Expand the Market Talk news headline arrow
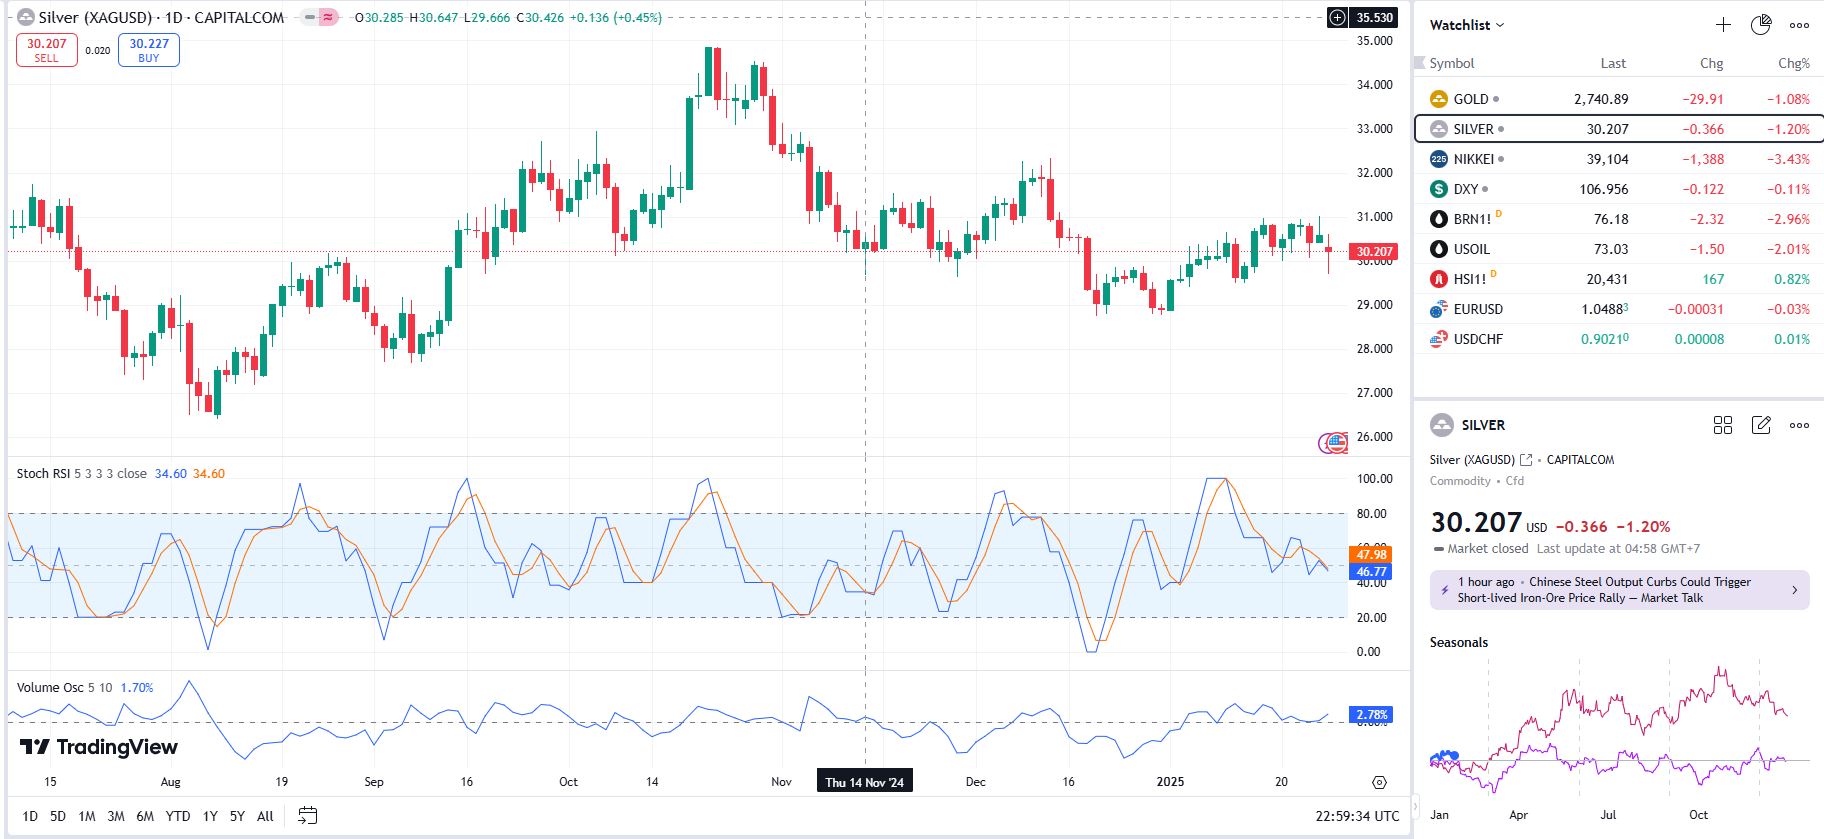The width and height of the screenshot is (1824, 839). (1794, 590)
